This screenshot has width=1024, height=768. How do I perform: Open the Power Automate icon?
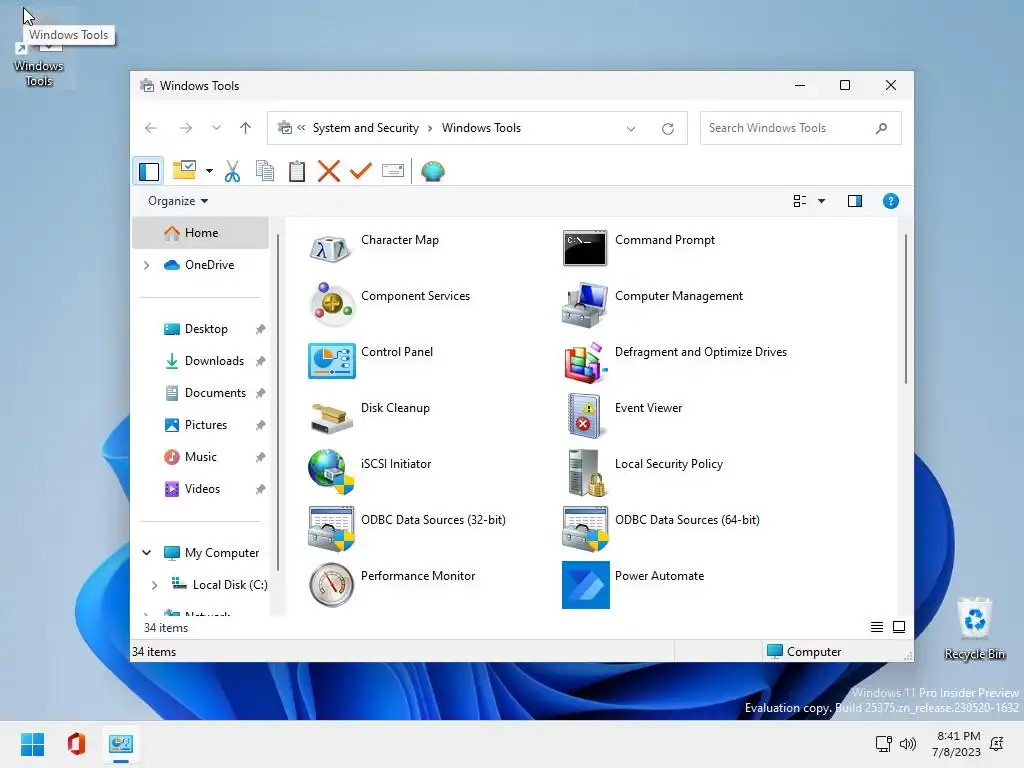(586, 584)
